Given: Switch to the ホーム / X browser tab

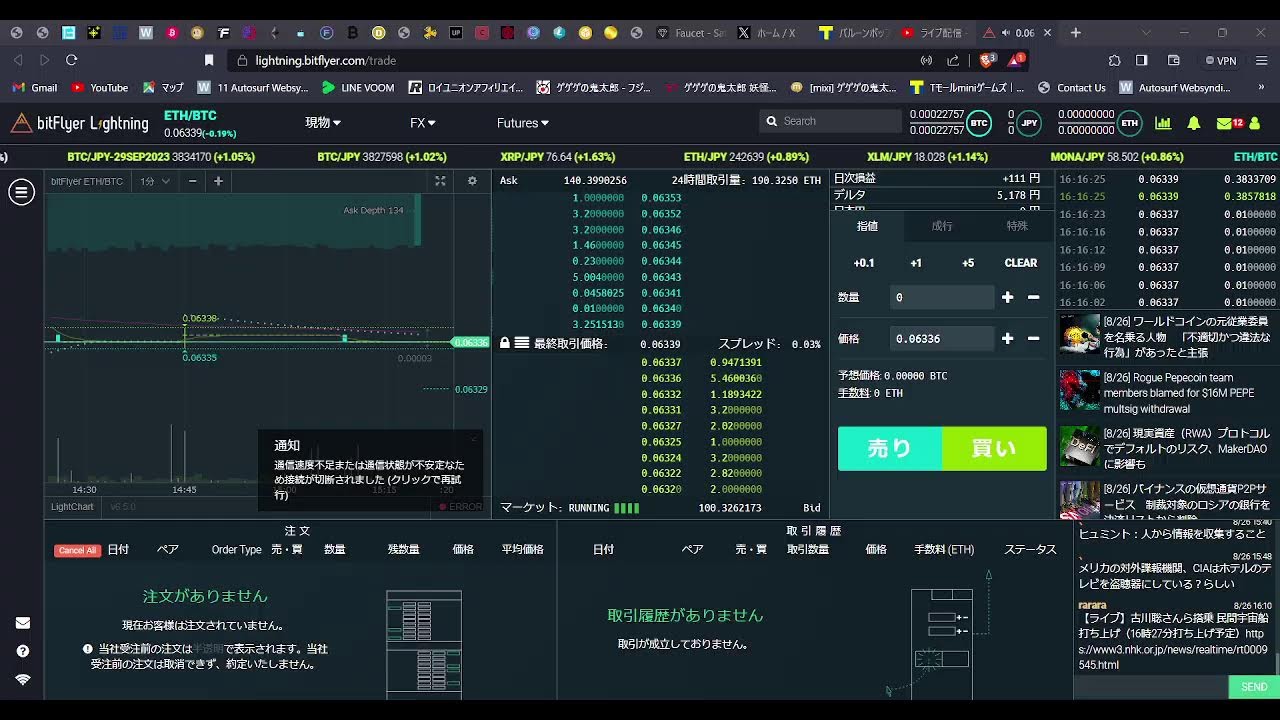Looking at the screenshot, I should pyautogui.click(x=768, y=33).
